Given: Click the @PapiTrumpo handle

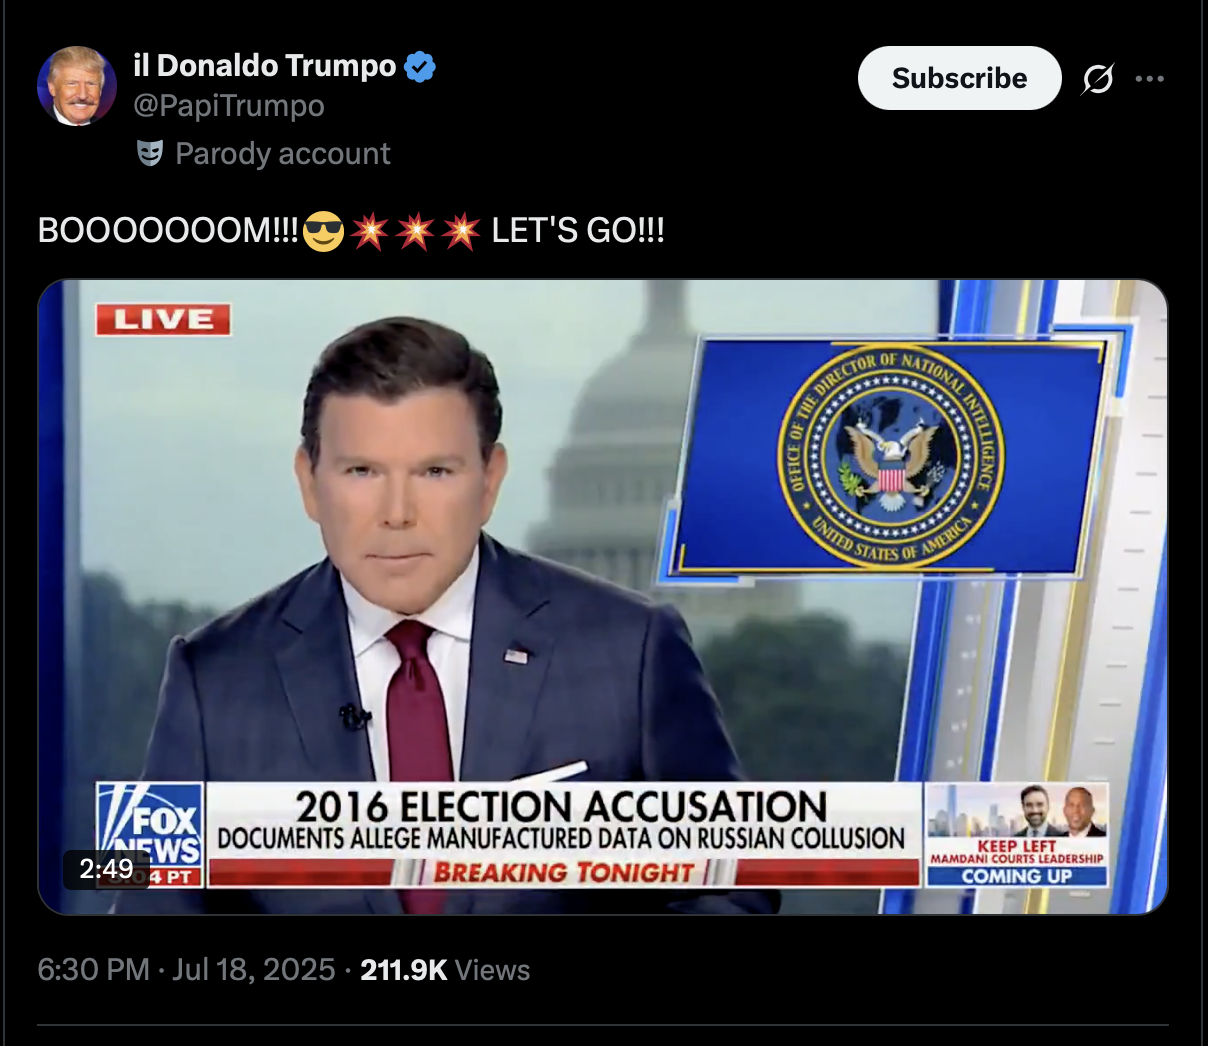Looking at the screenshot, I should 229,106.
